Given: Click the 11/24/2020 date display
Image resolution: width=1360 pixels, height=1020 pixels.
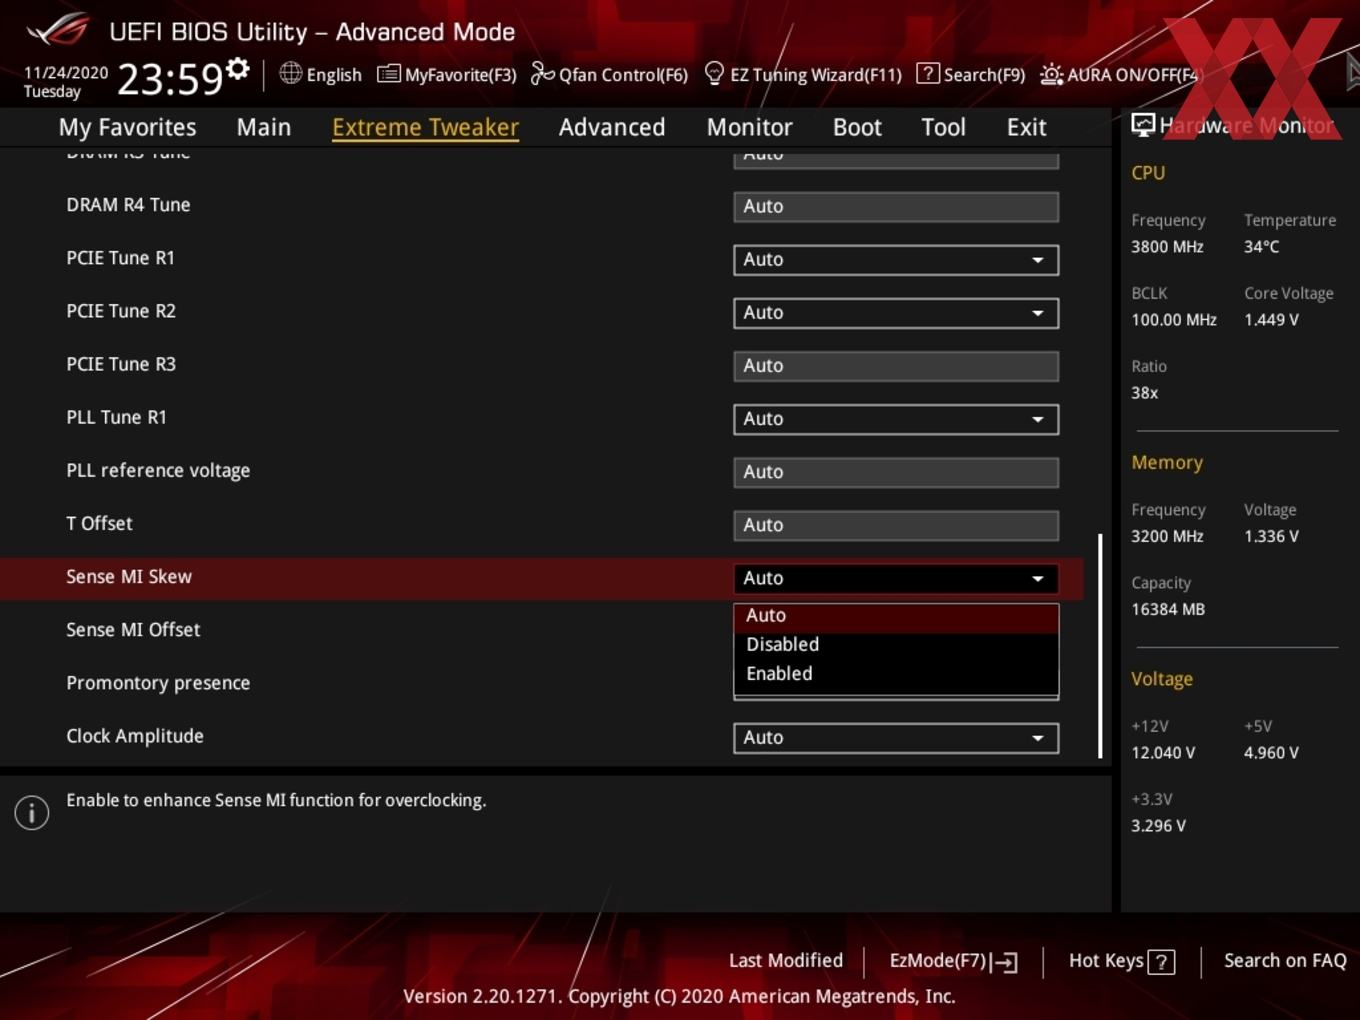Looking at the screenshot, I should [66, 73].
